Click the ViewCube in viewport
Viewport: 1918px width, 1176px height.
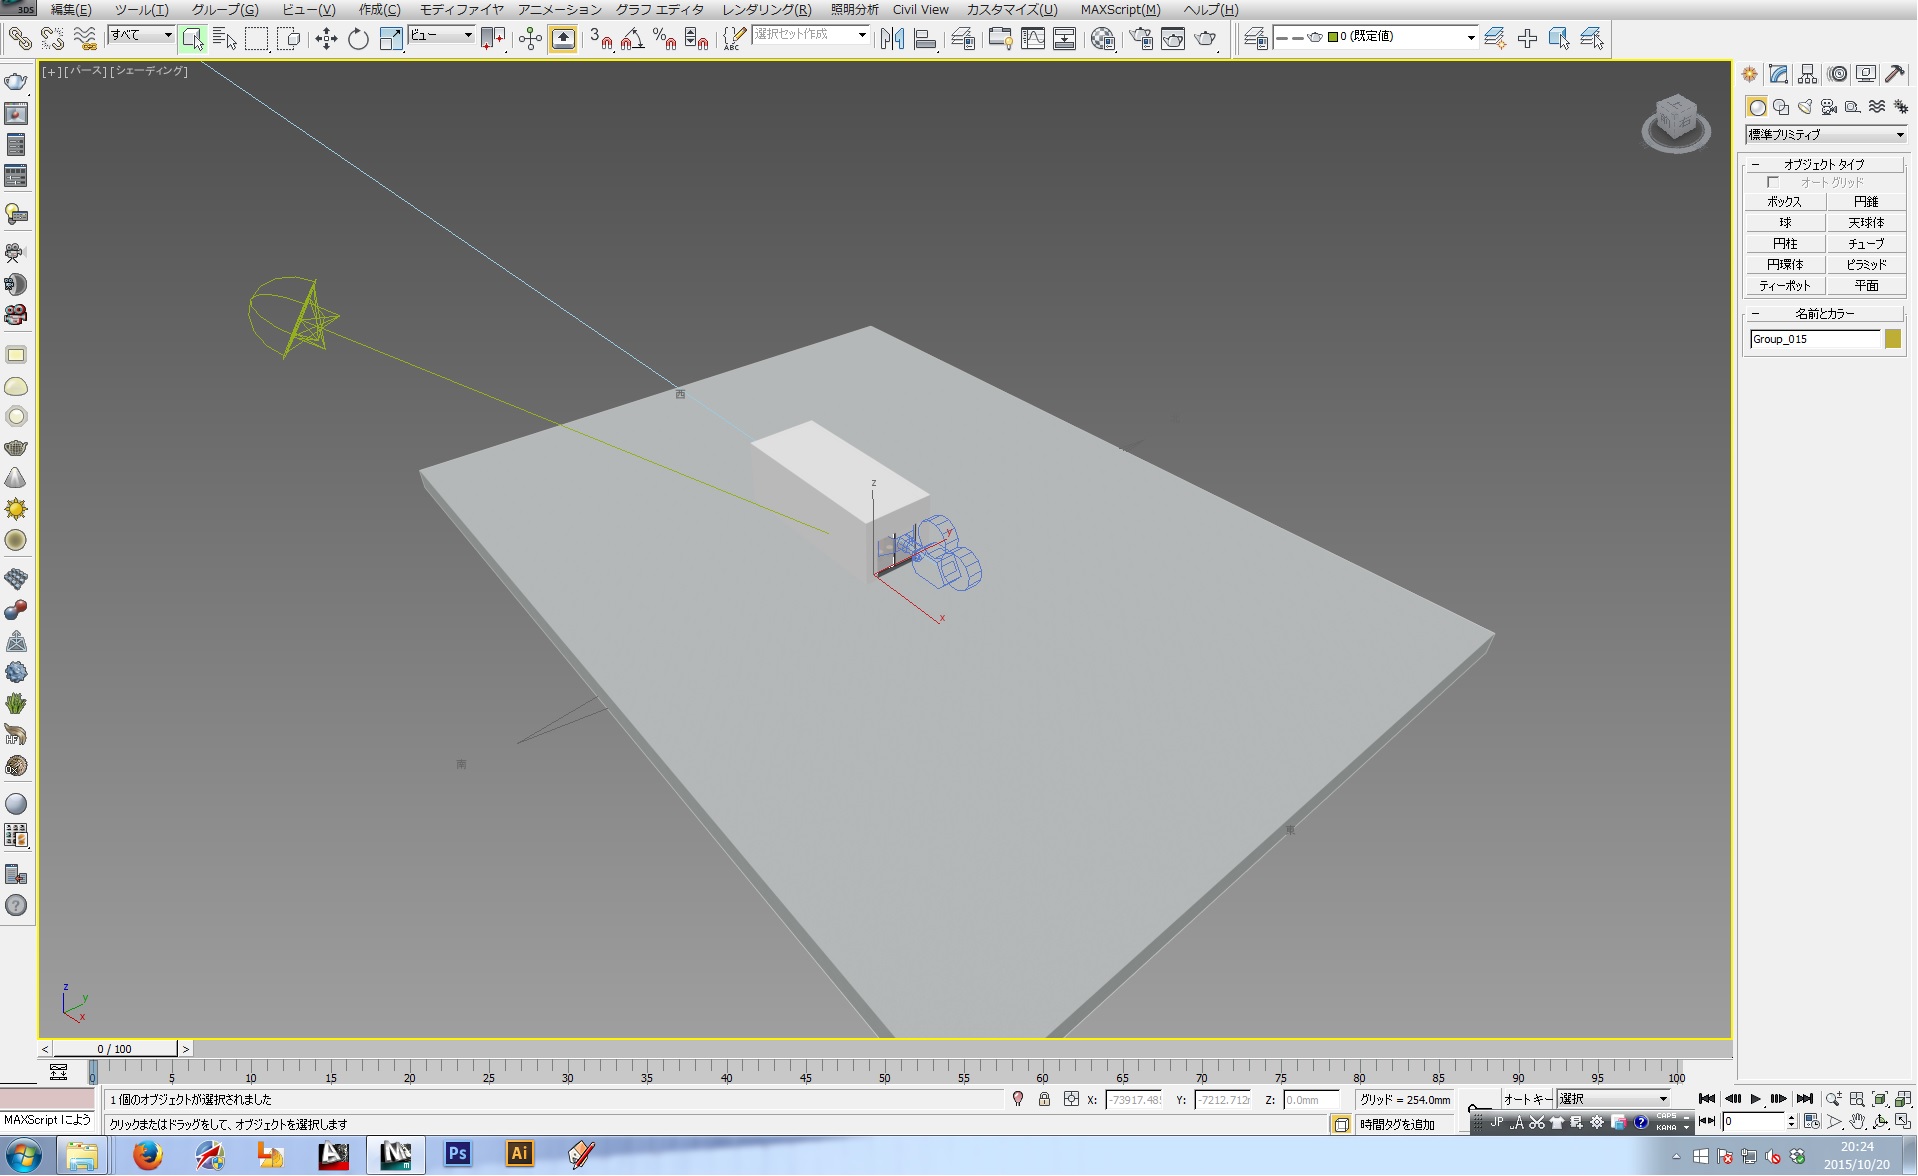(1676, 122)
